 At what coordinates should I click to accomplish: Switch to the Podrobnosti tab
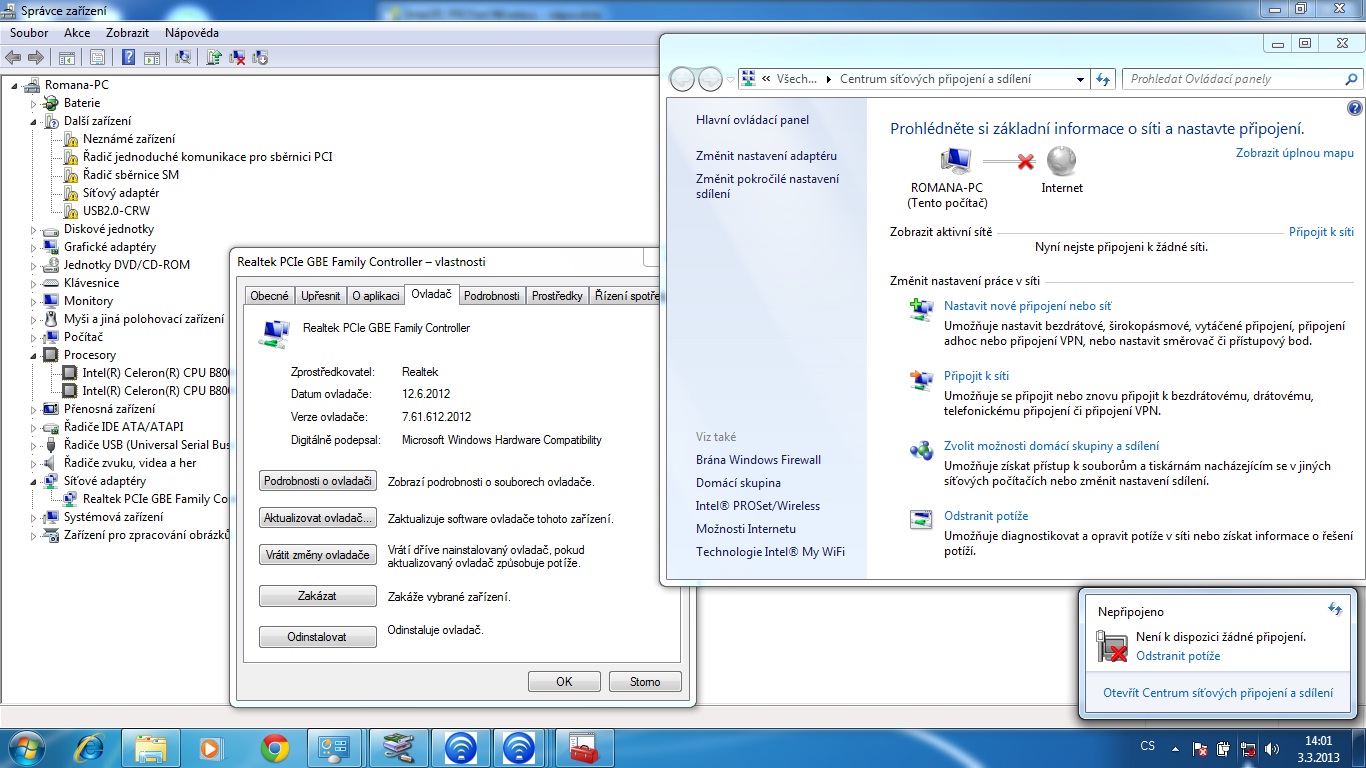491,296
